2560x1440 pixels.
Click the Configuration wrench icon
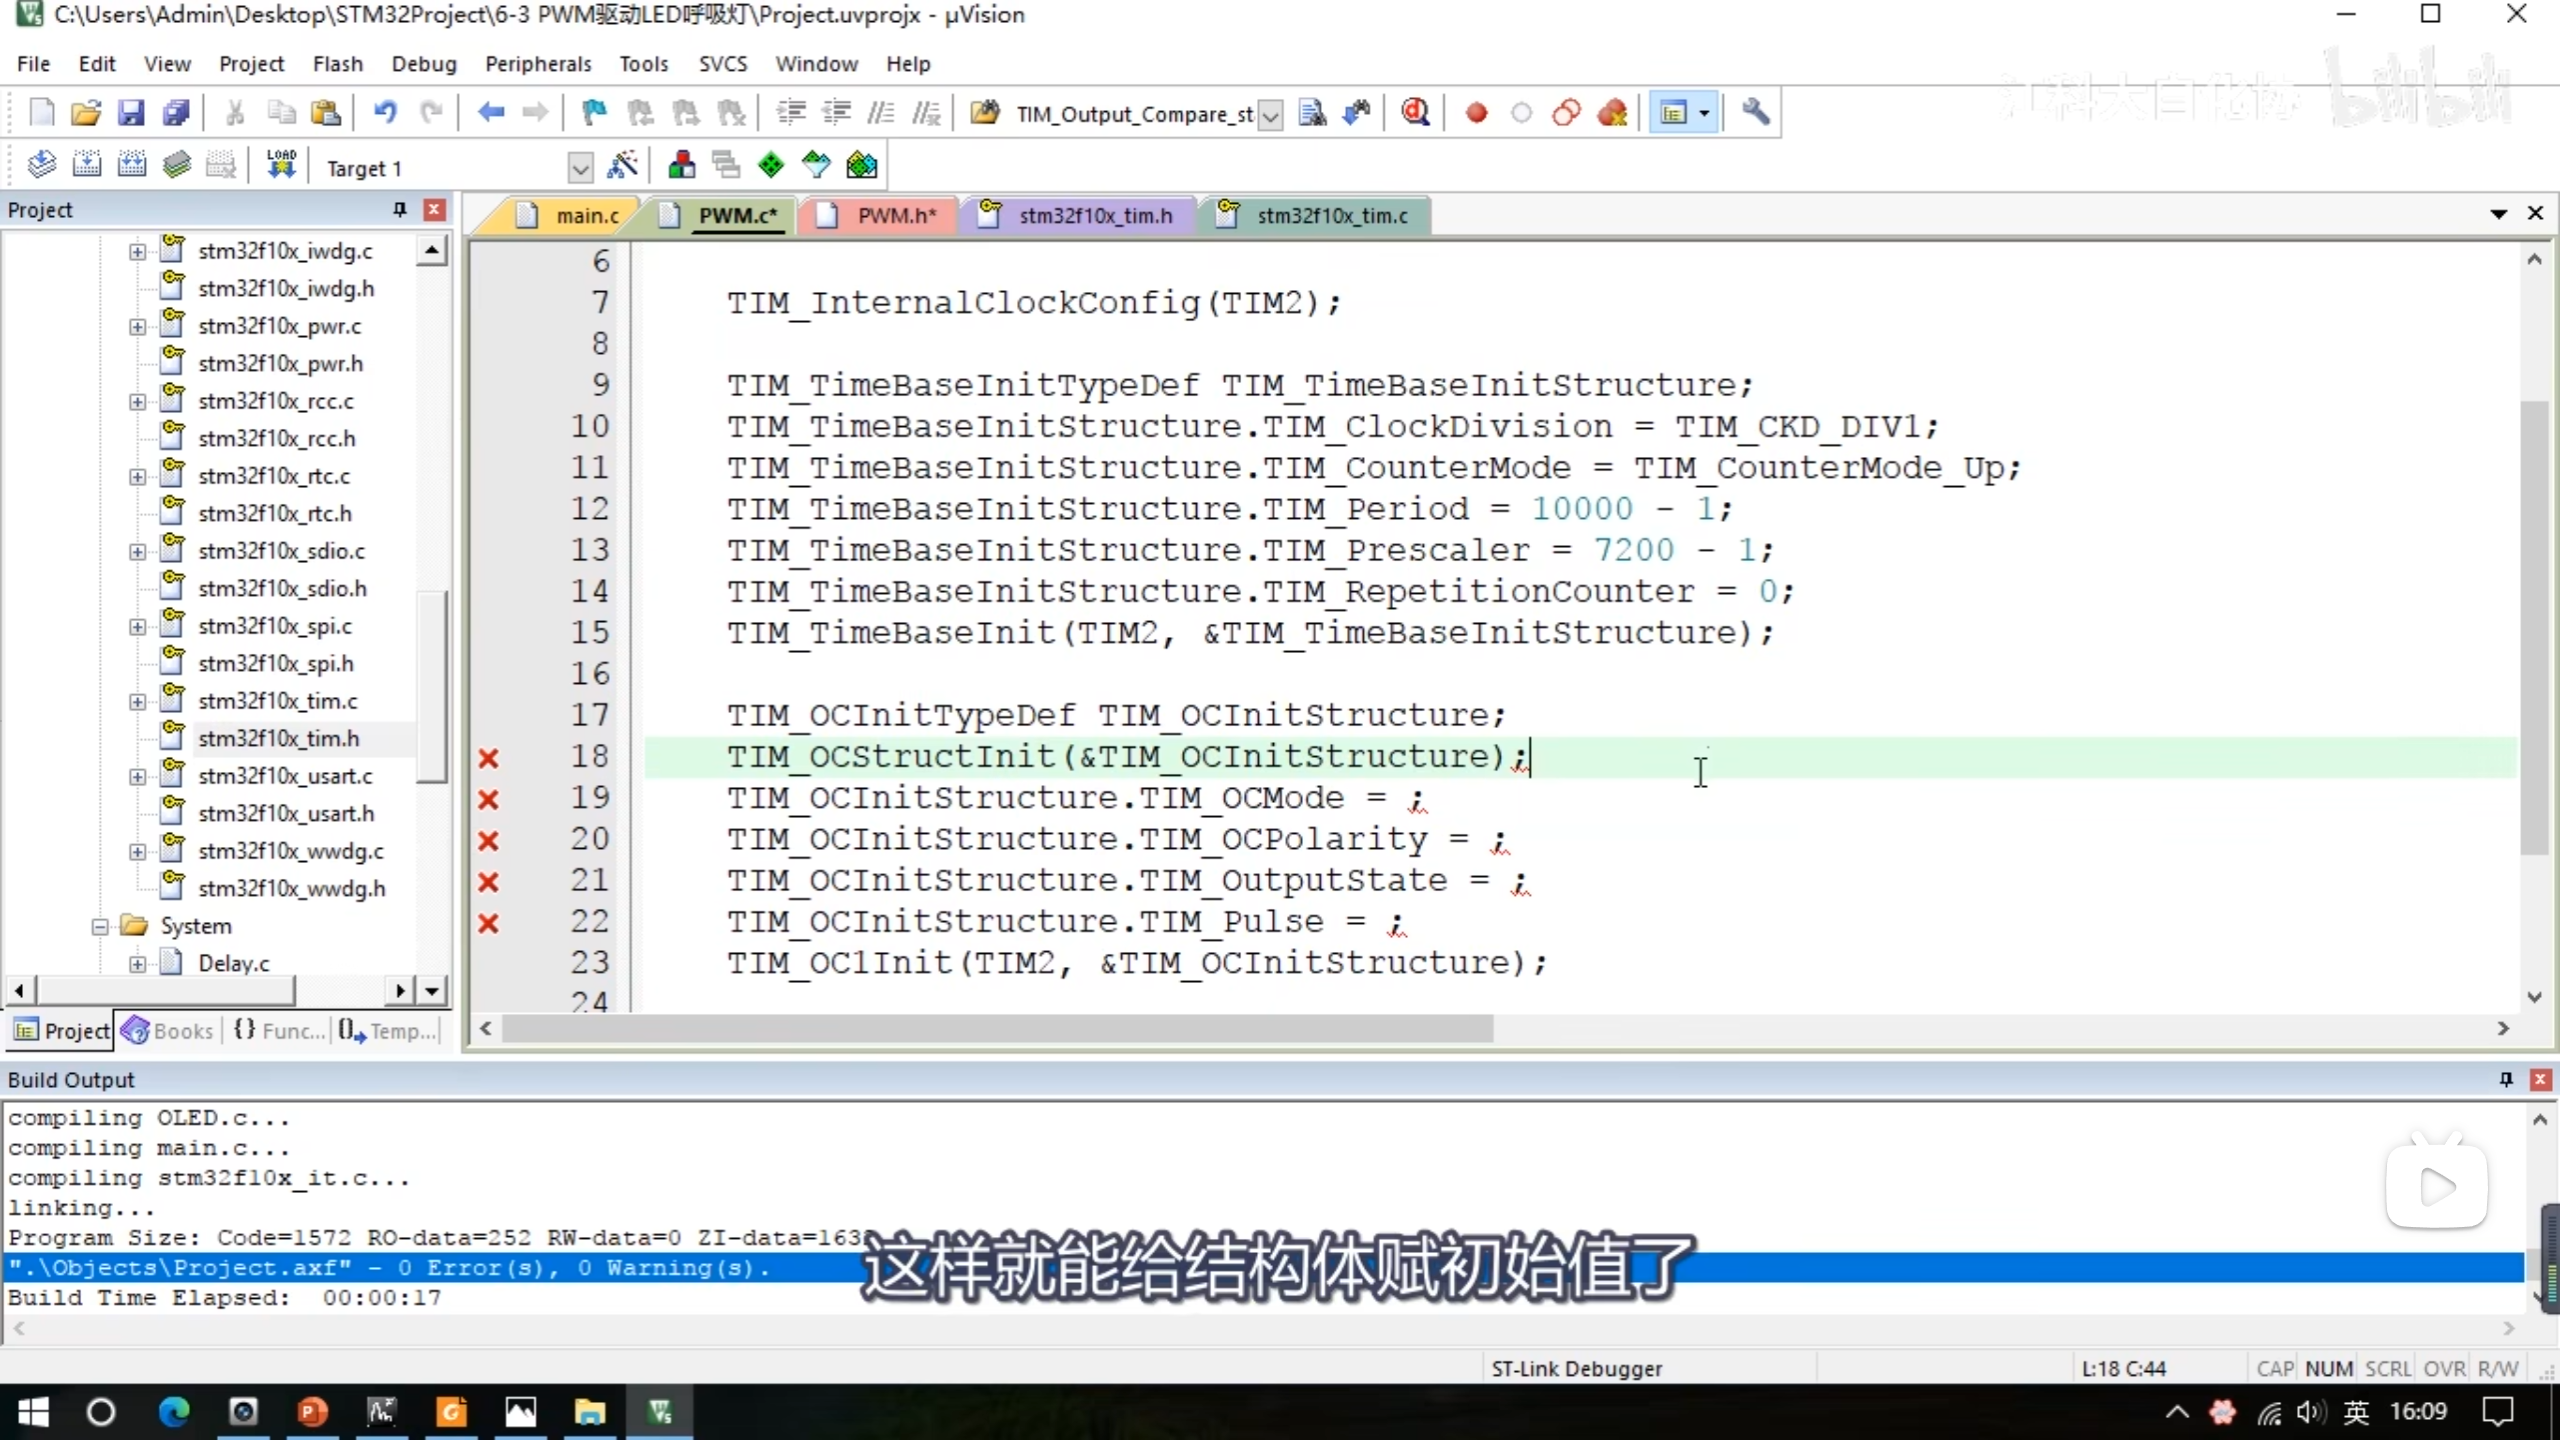pyautogui.click(x=1756, y=112)
